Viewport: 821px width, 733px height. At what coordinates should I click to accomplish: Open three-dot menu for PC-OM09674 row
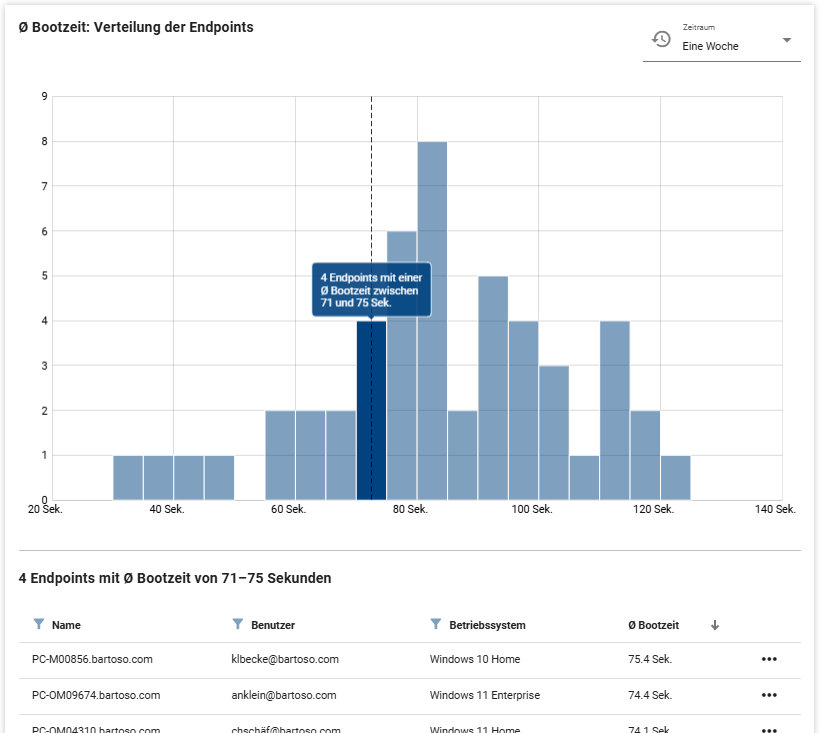pos(768,695)
